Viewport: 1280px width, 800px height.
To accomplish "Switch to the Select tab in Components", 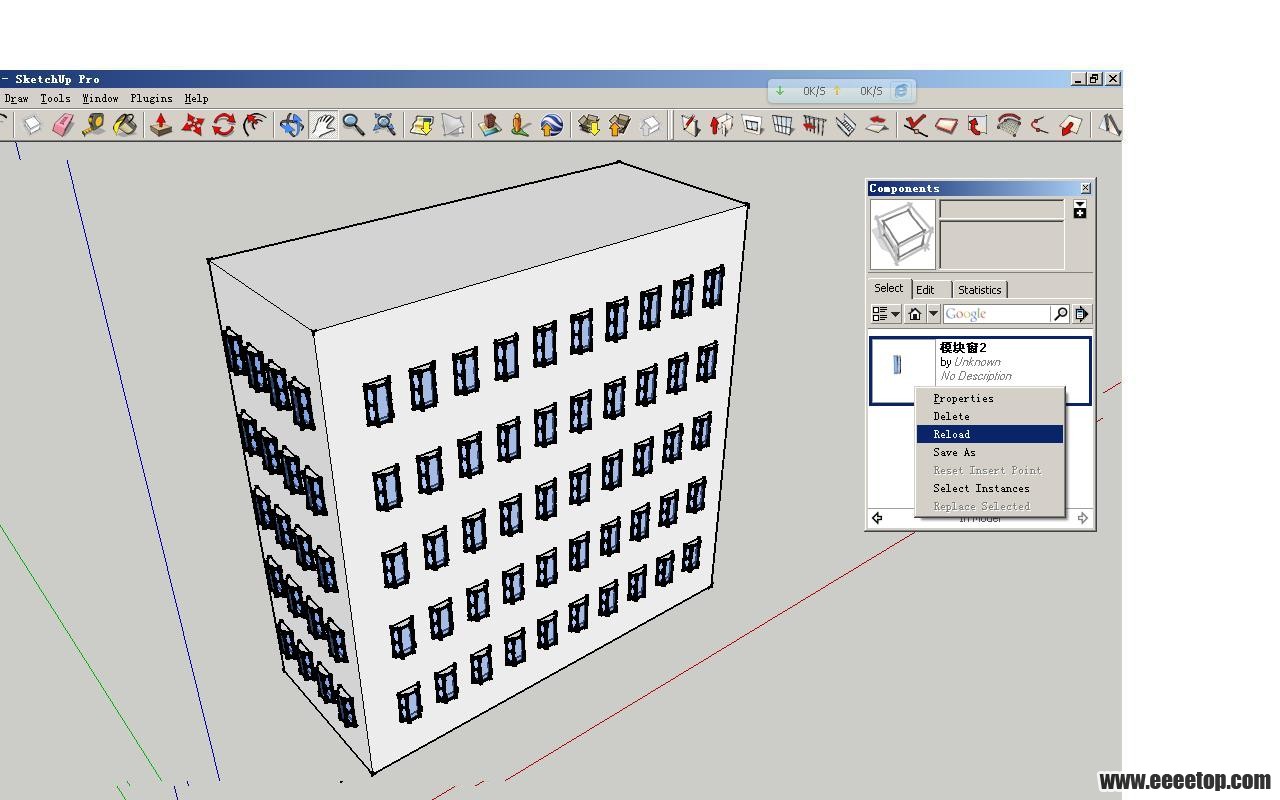I will tap(888, 288).
